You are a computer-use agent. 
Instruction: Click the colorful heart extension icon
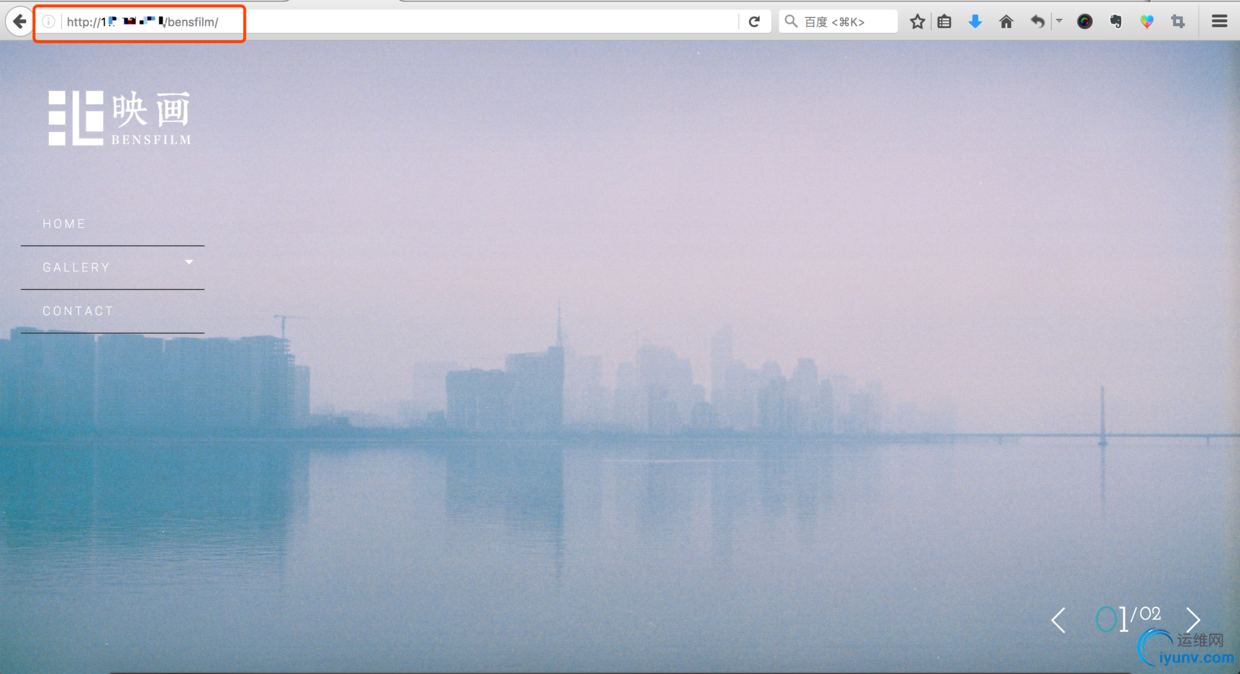point(1147,21)
